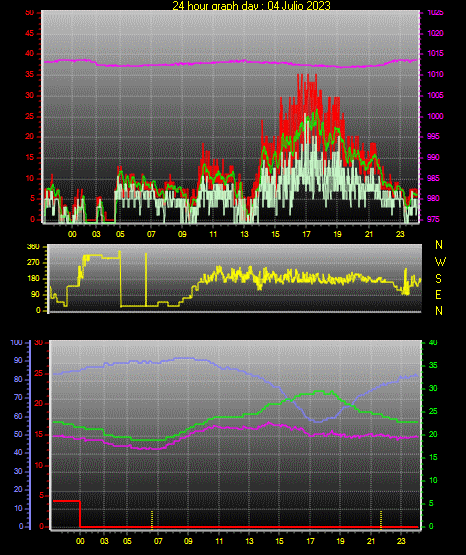Click the 90 humidity axis label
The image size is (466, 555).
tap(18, 360)
